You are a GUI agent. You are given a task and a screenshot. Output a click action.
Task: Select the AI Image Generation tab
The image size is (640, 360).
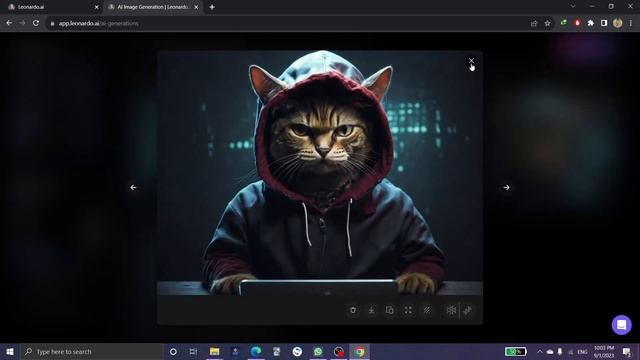[x=152, y=7]
